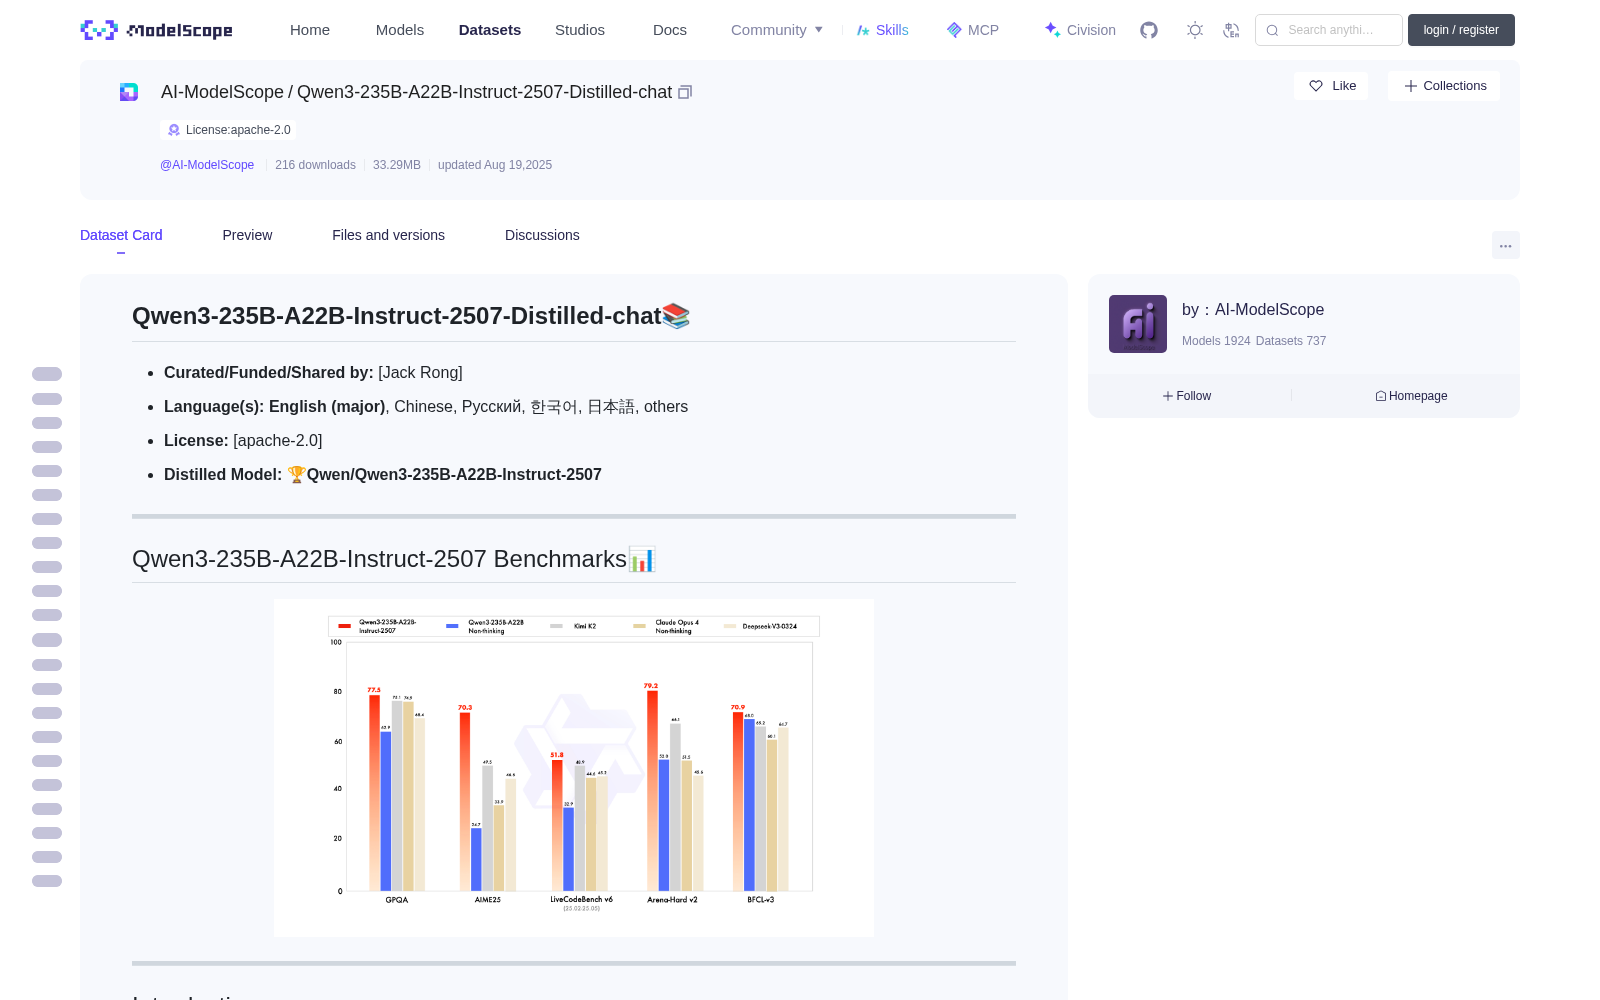1600x1000 pixels.
Task: Visit the organization Homepage
Action: pyautogui.click(x=1411, y=396)
